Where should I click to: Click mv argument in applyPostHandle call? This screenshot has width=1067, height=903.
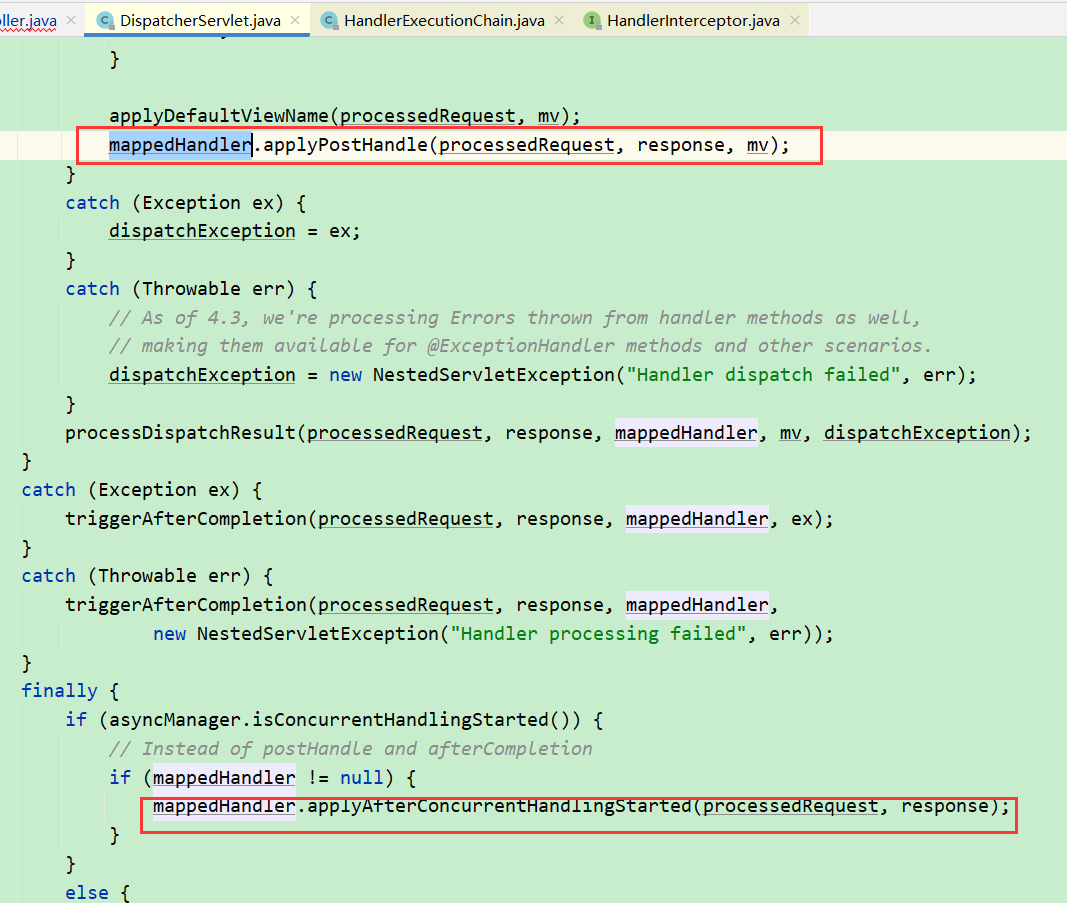click(757, 145)
